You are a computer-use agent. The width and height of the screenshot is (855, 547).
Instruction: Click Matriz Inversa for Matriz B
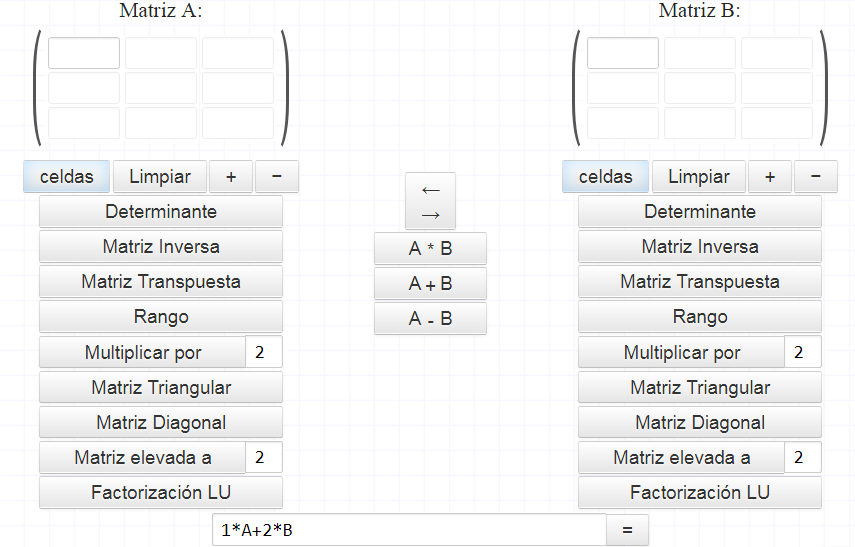700,247
